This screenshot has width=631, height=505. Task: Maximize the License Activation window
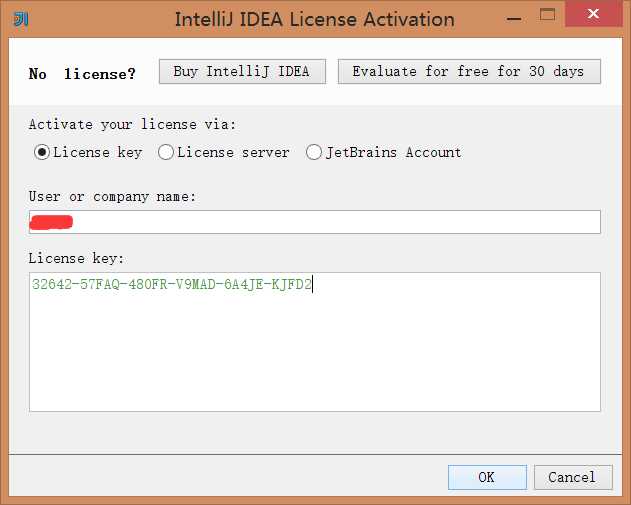coord(547,15)
